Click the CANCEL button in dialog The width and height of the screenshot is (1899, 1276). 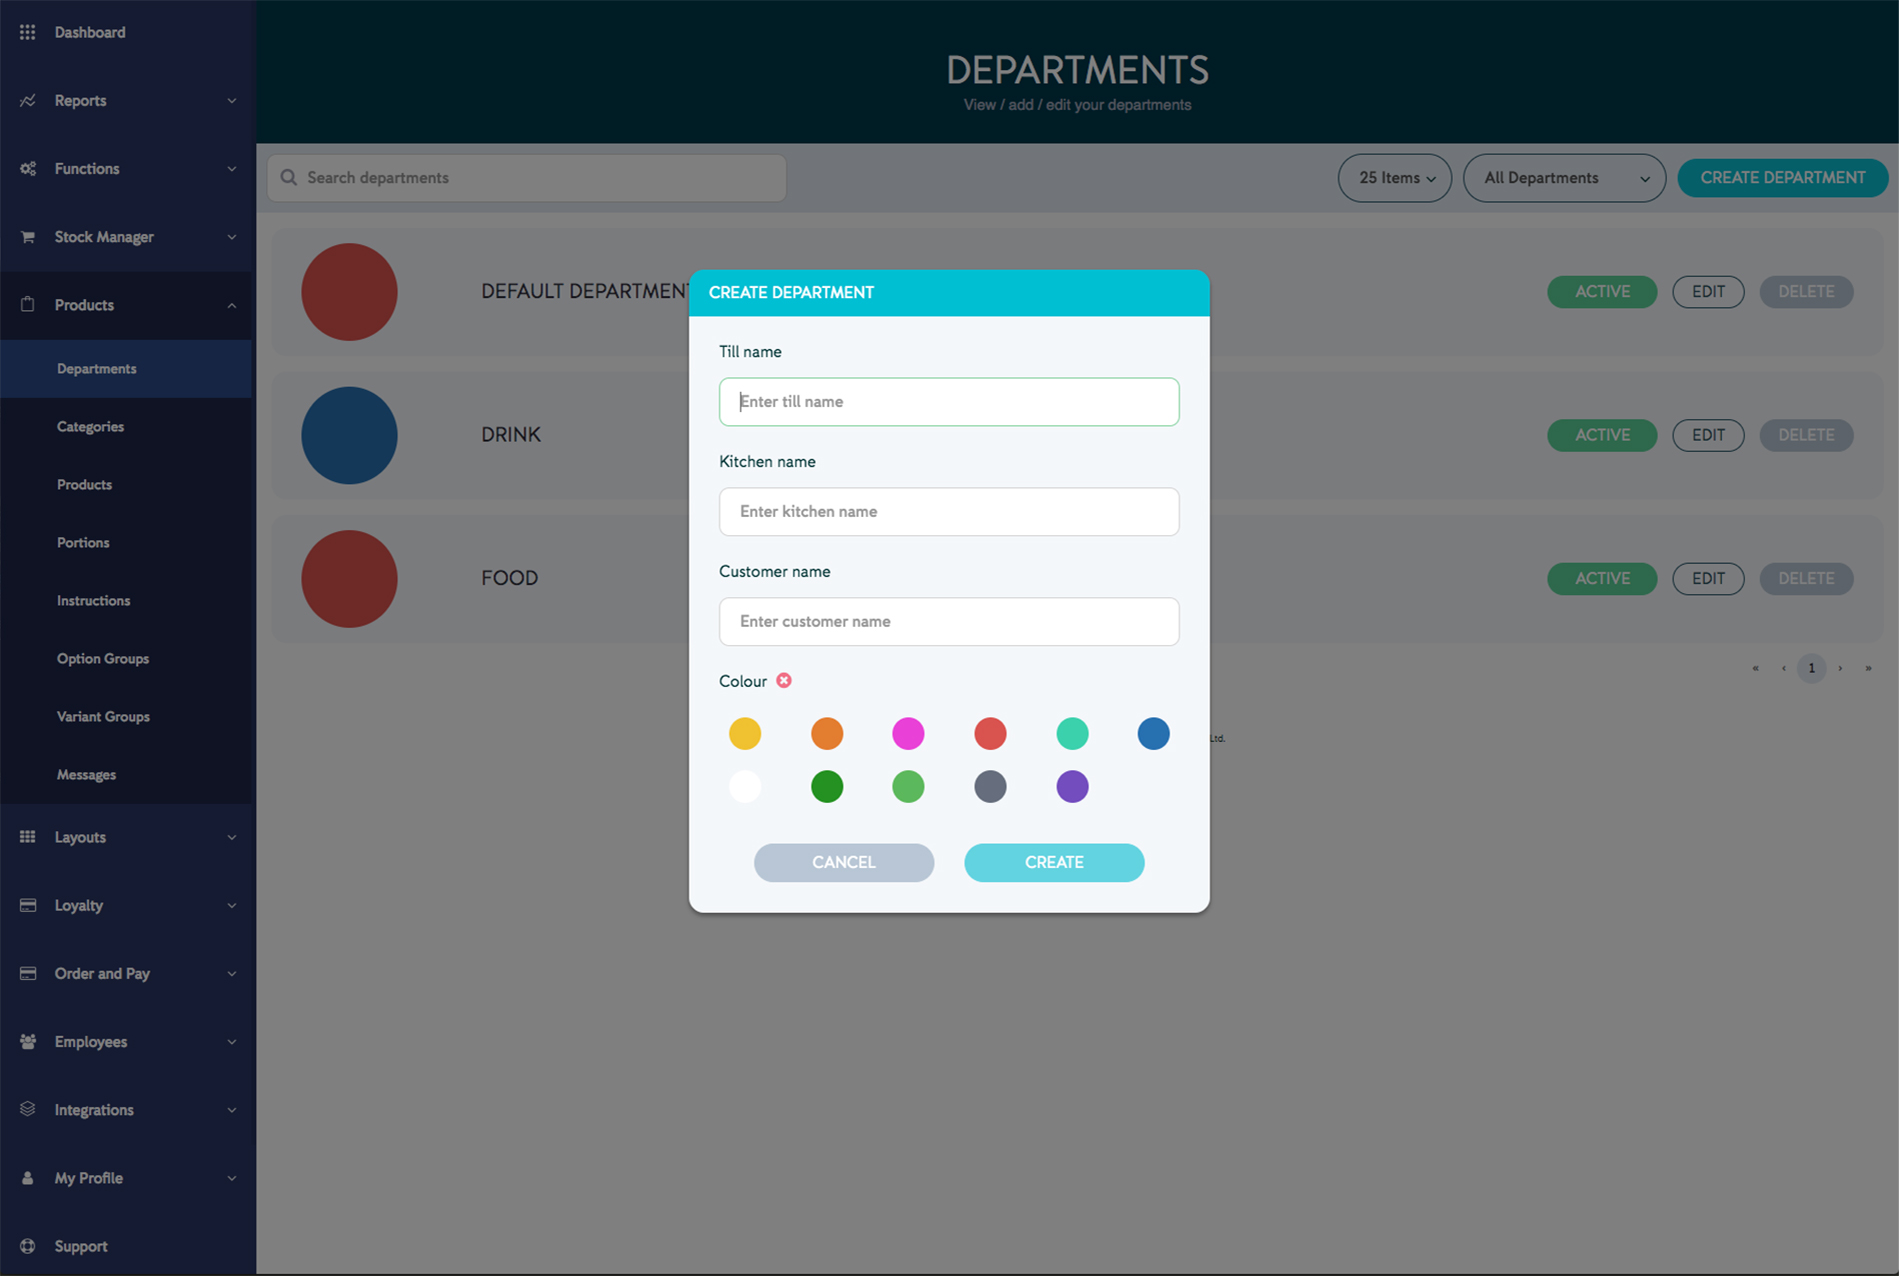click(844, 862)
